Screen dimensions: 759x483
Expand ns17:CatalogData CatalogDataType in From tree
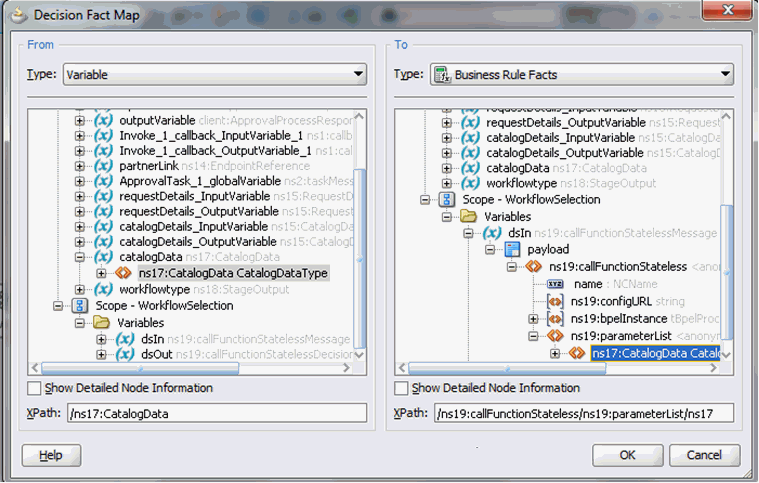coord(101,273)
